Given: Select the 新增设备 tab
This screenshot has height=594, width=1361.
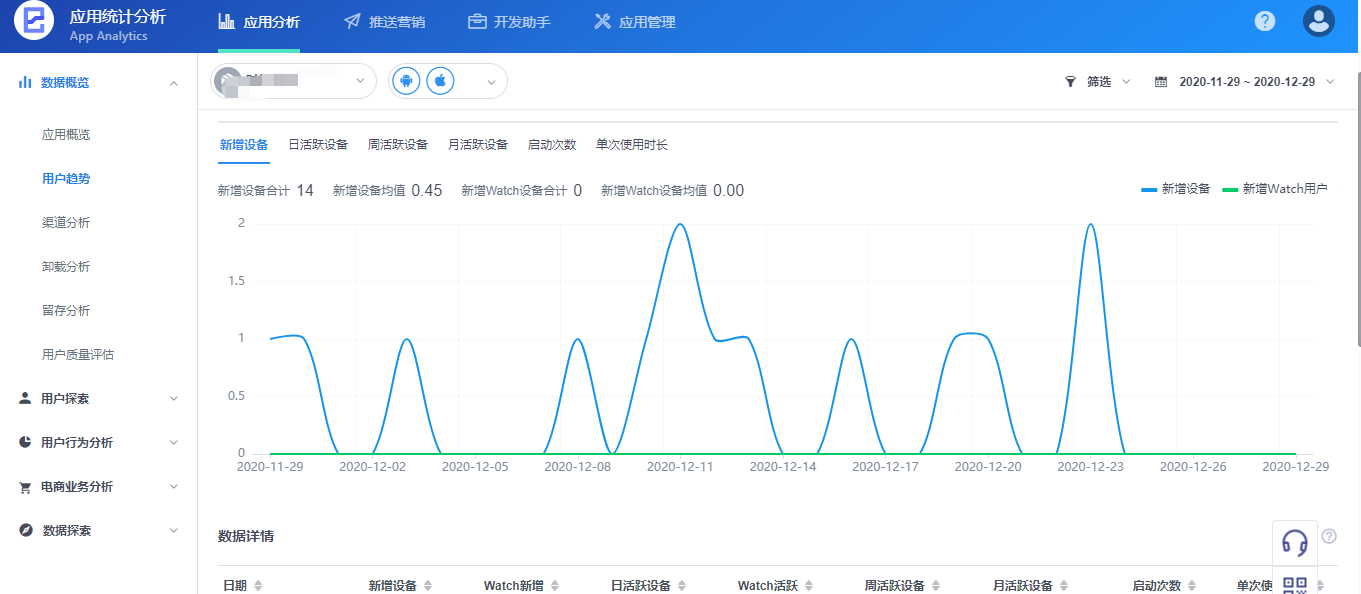Looking at the screenshot, I should tap(244, 145).
